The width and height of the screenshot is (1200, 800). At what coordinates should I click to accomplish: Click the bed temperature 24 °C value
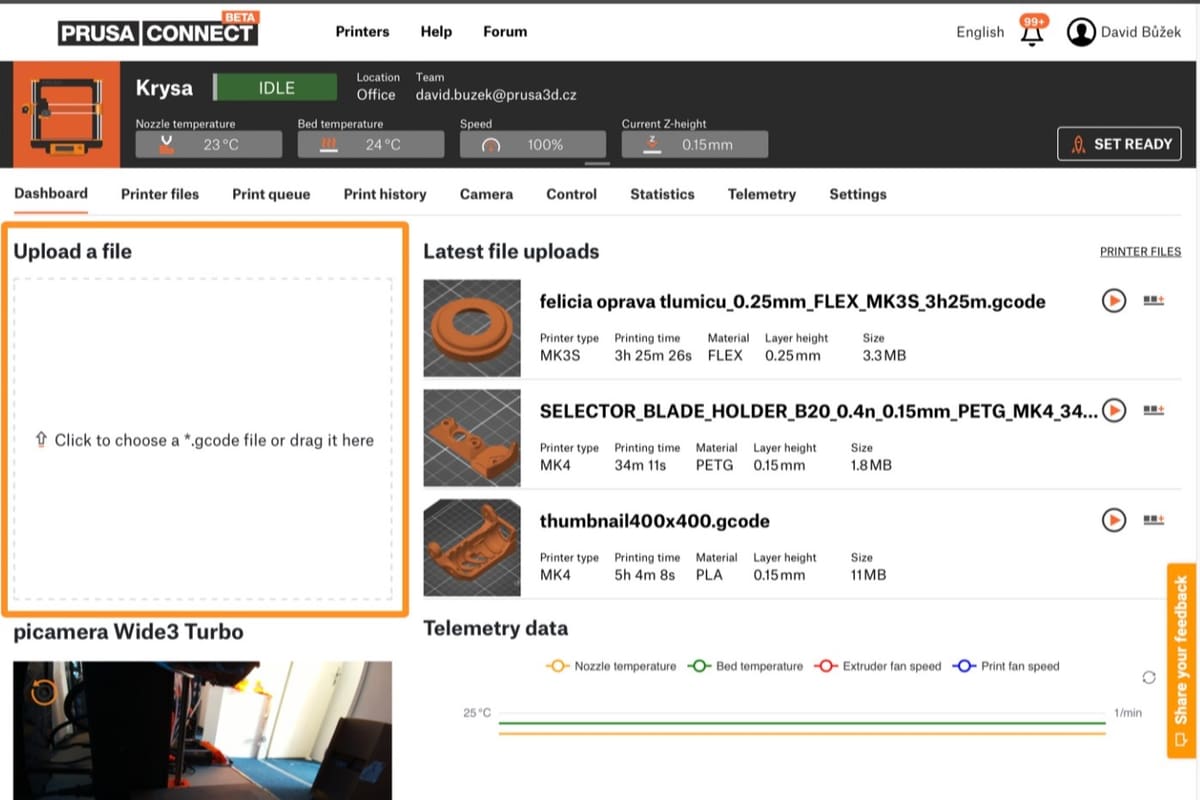pos(383,145)
